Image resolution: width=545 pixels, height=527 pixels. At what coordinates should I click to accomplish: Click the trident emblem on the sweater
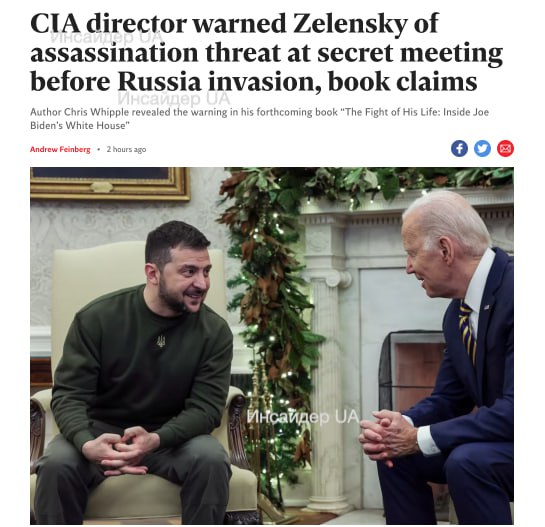[x=161, y=341]
